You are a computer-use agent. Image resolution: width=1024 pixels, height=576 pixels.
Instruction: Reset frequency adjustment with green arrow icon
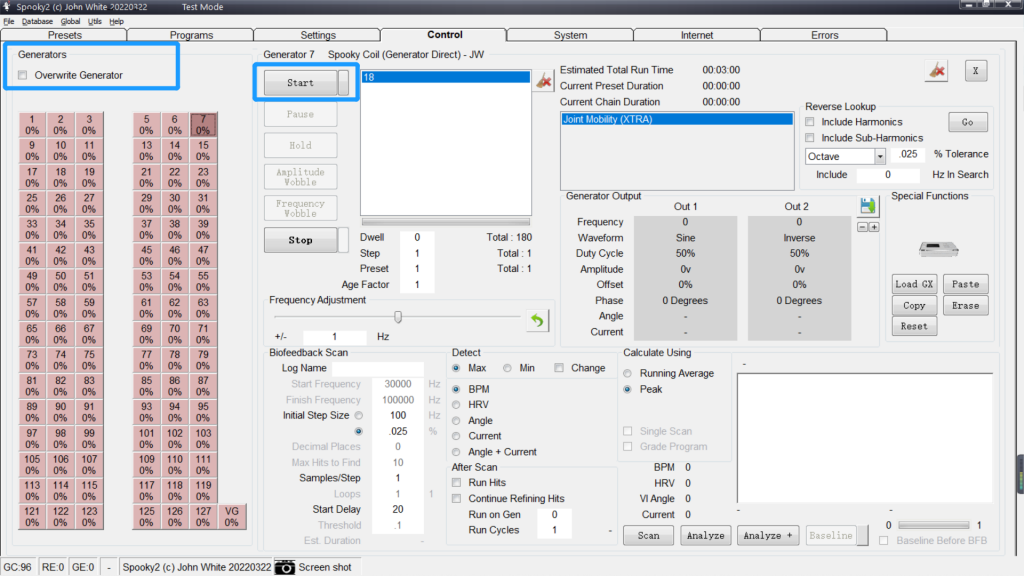[x=537, y=321]
